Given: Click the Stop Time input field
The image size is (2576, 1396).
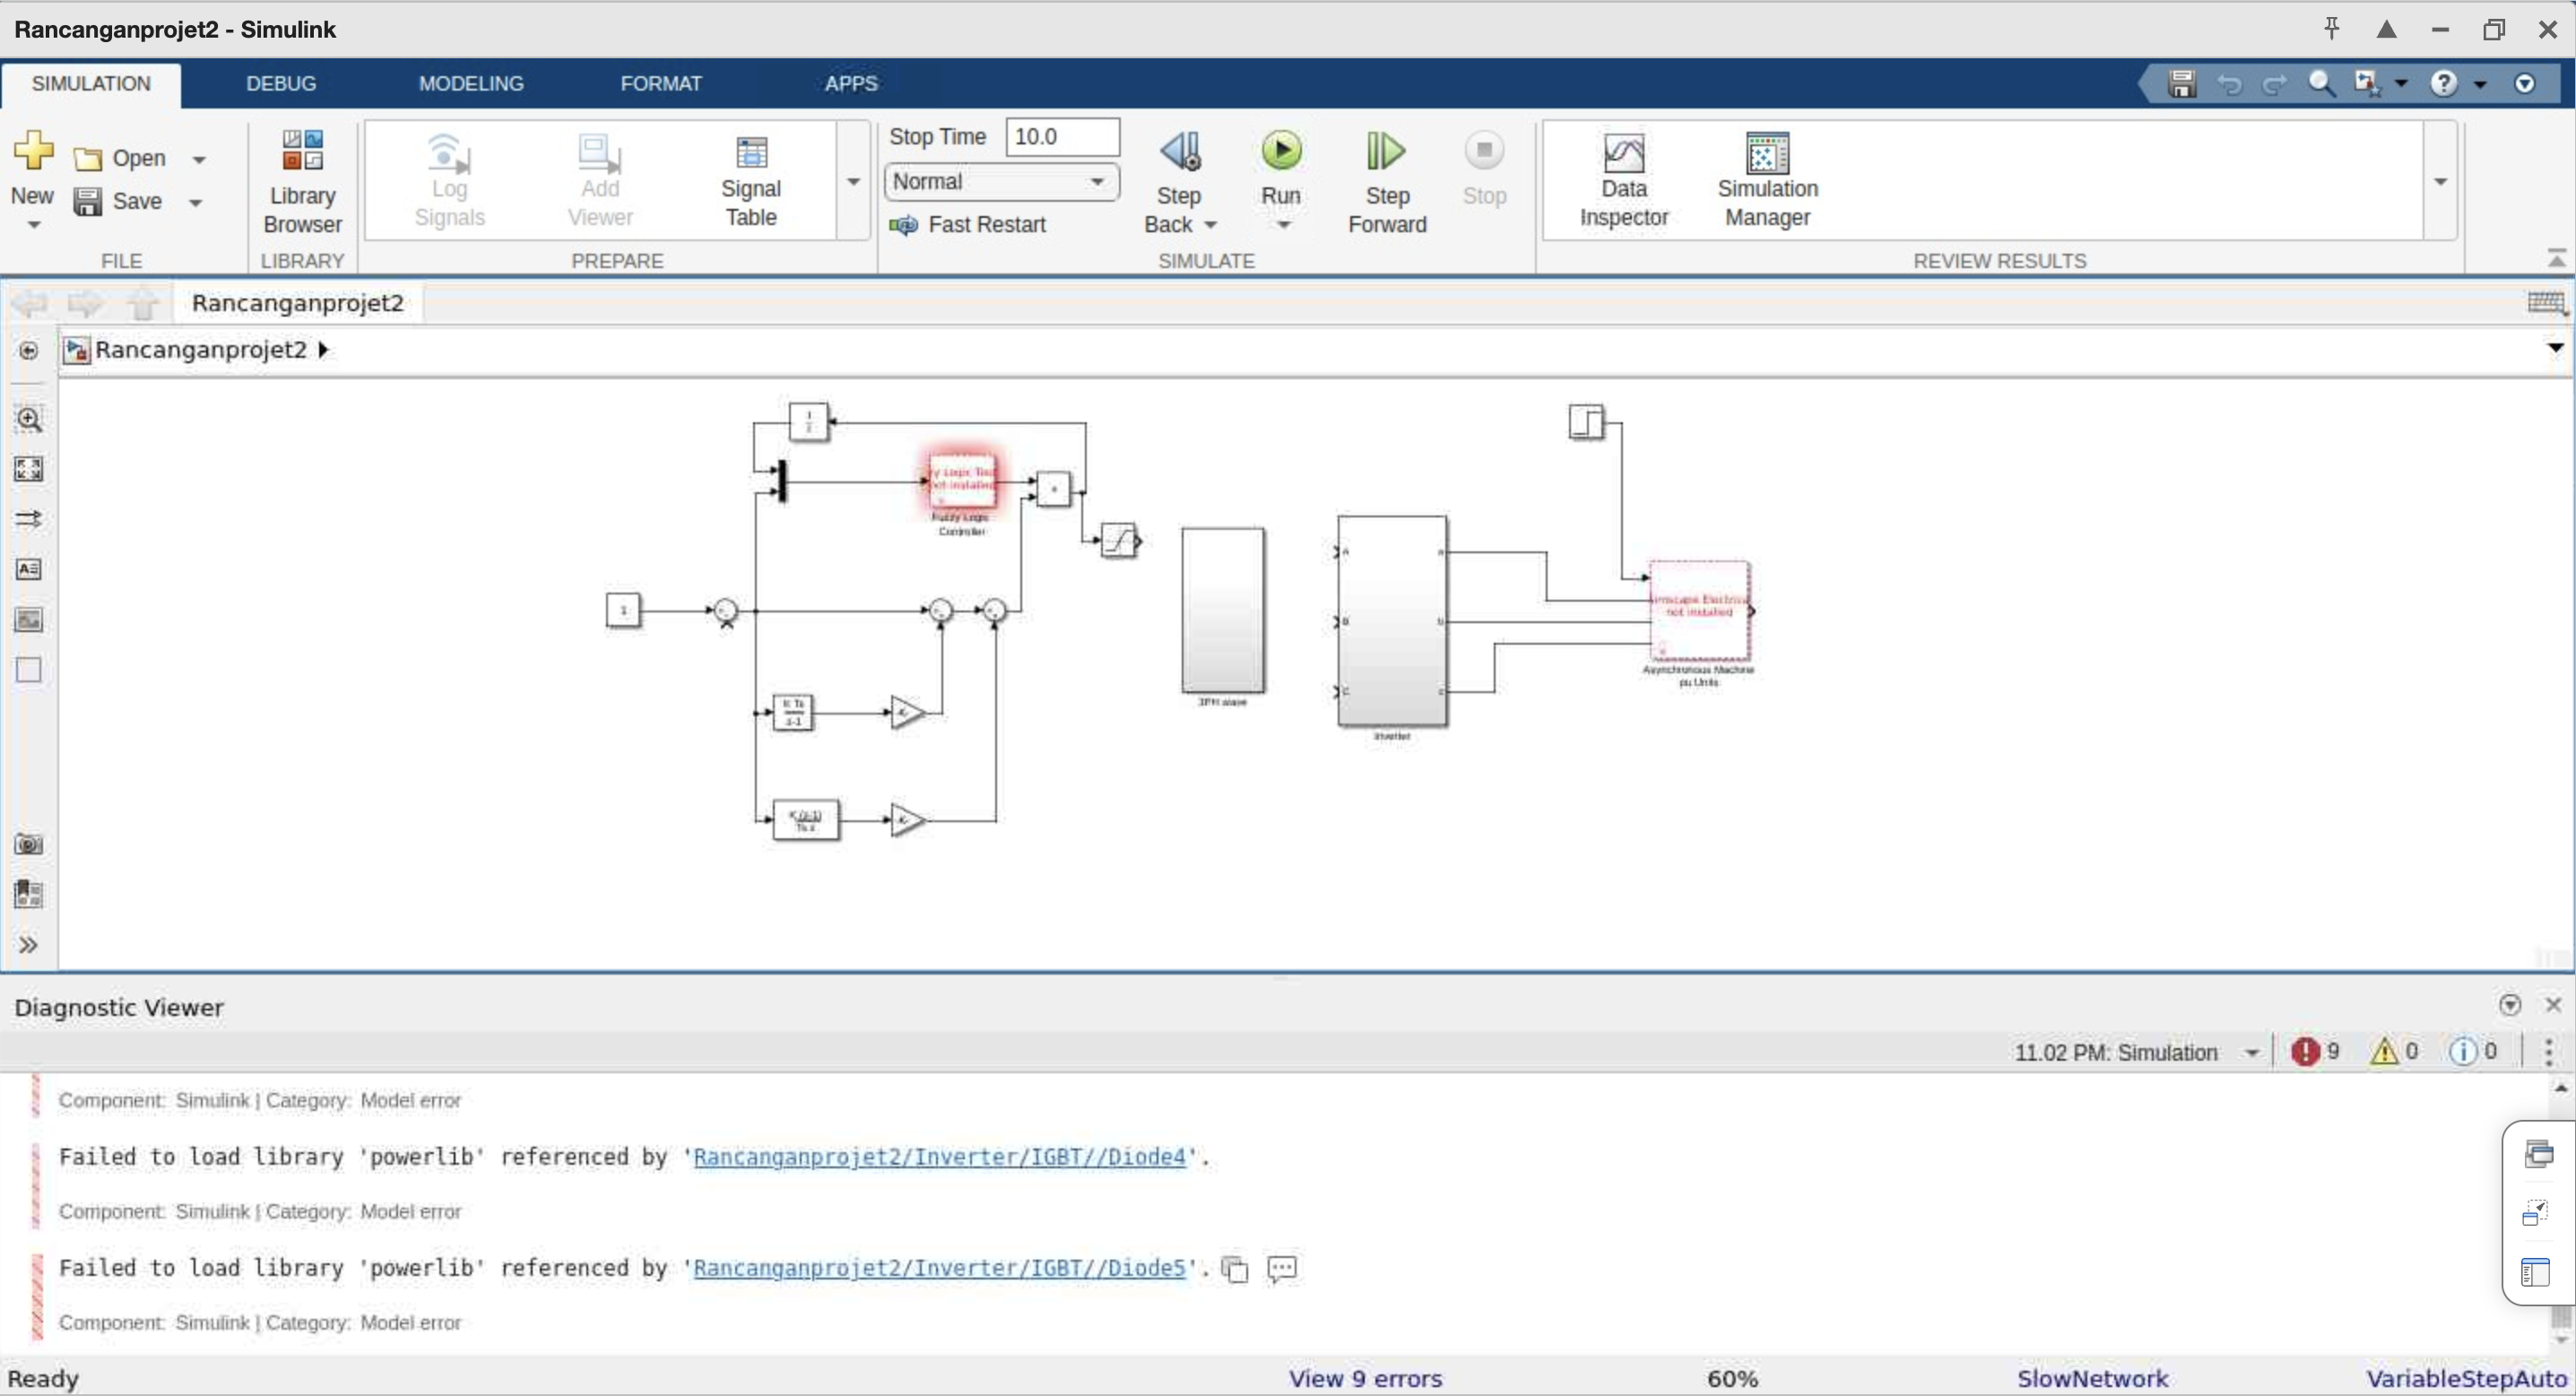Looking at the screenshot, I should 1062,137.
